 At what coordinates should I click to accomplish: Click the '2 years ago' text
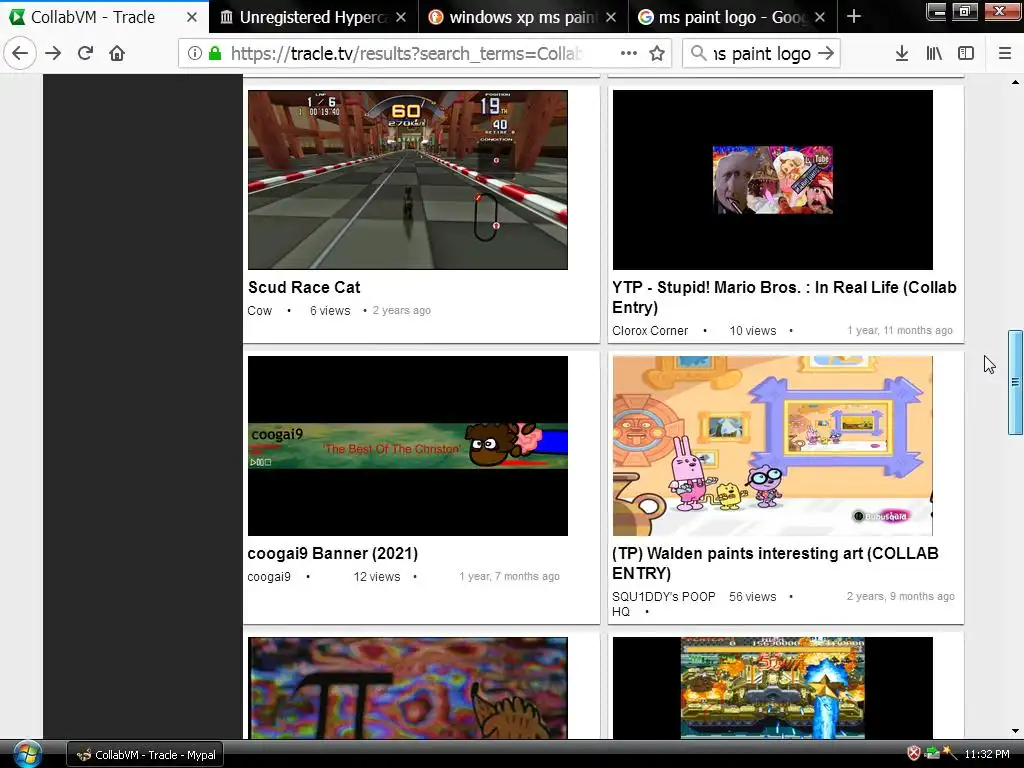[402, 311]
